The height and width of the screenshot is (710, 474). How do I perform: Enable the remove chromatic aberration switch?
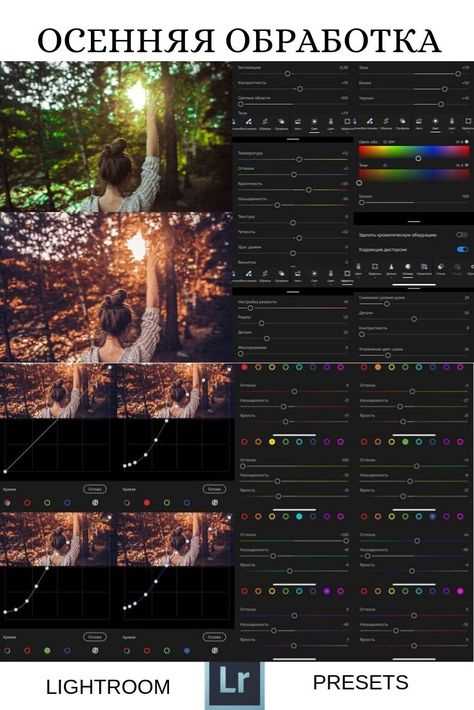[462, 235]
